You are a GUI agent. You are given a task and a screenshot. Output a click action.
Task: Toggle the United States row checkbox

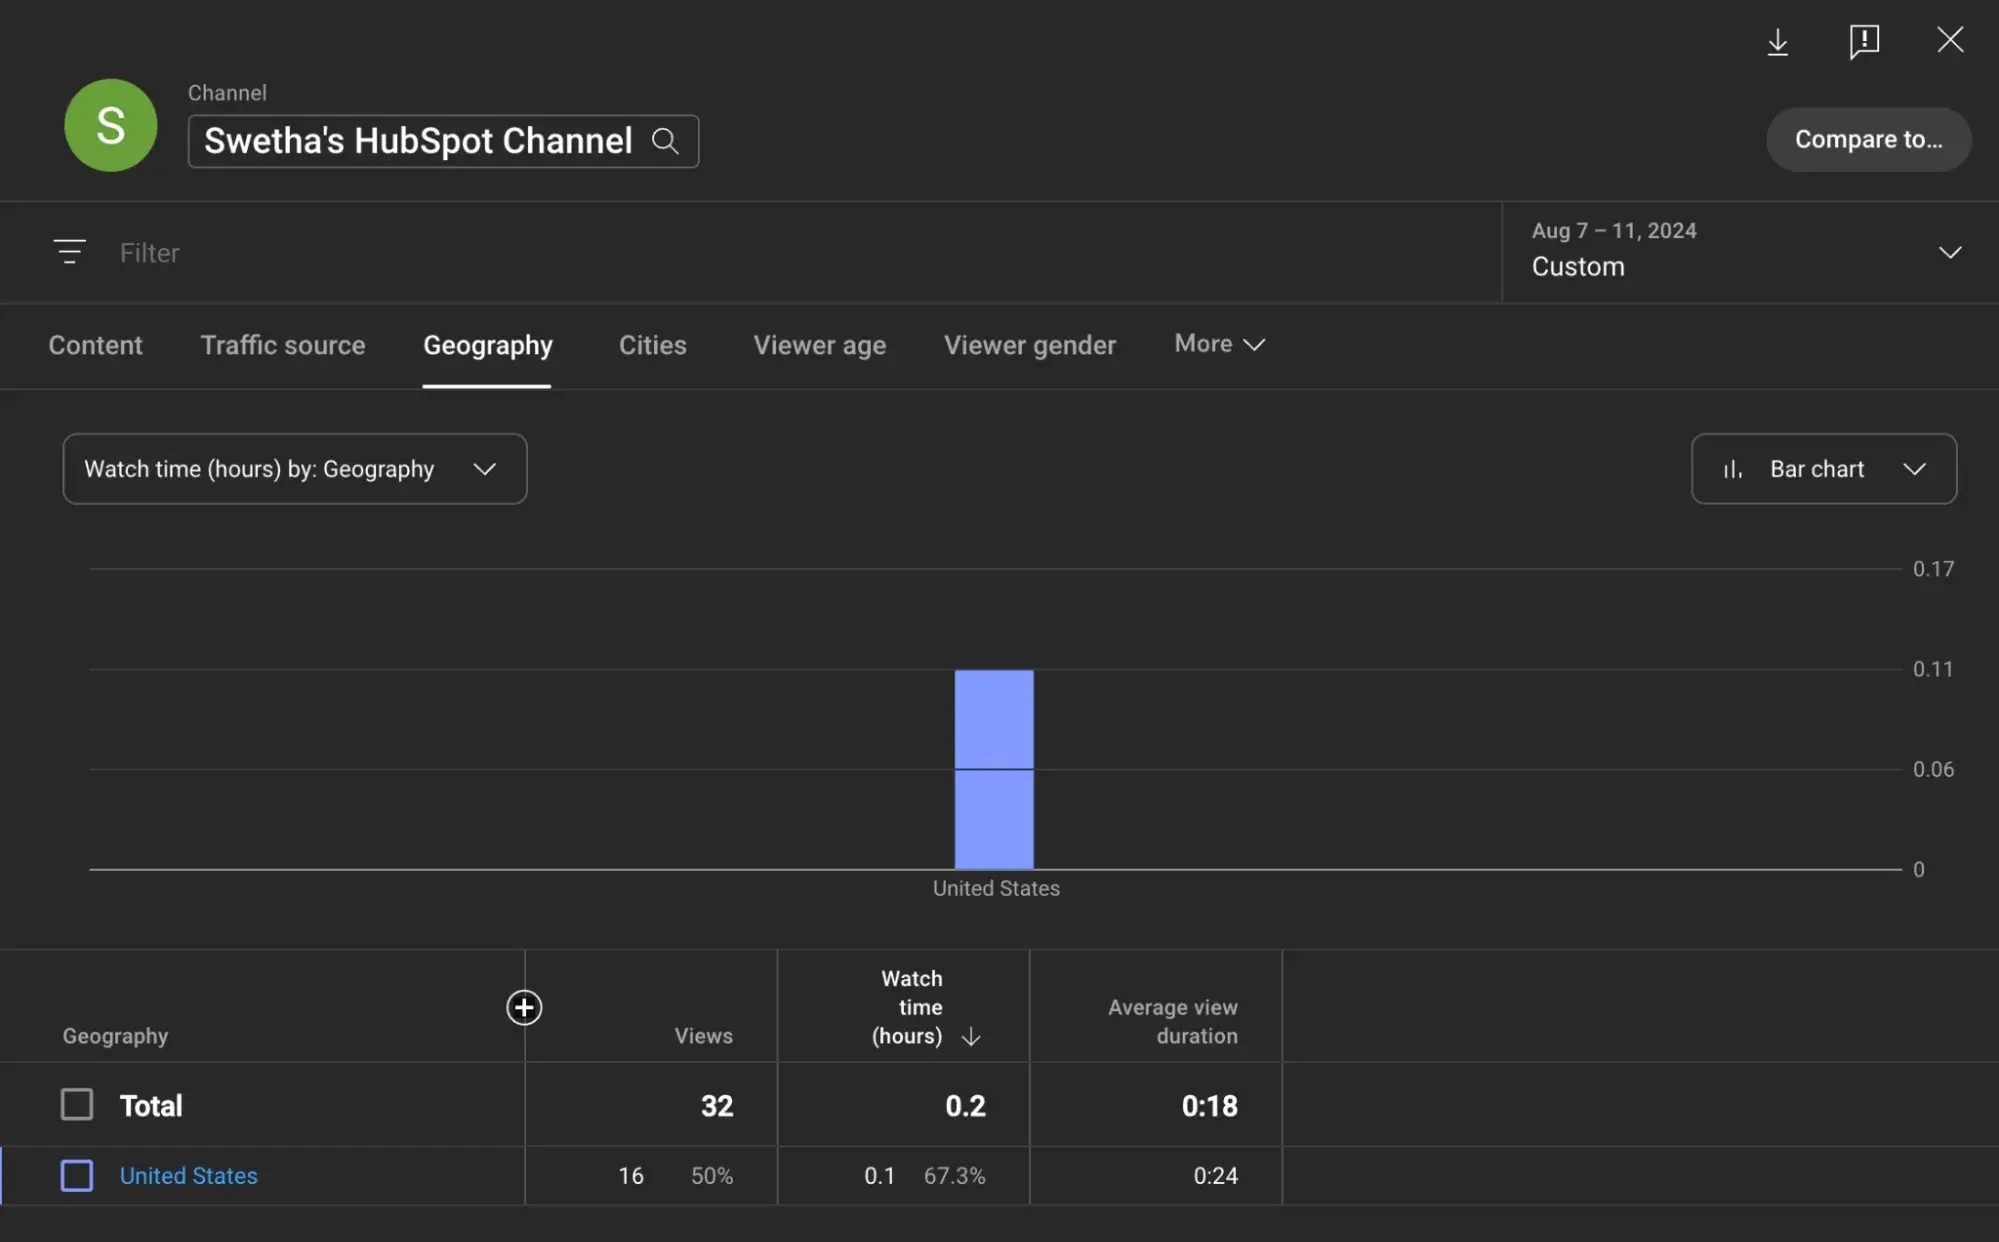coord(77,1175)
